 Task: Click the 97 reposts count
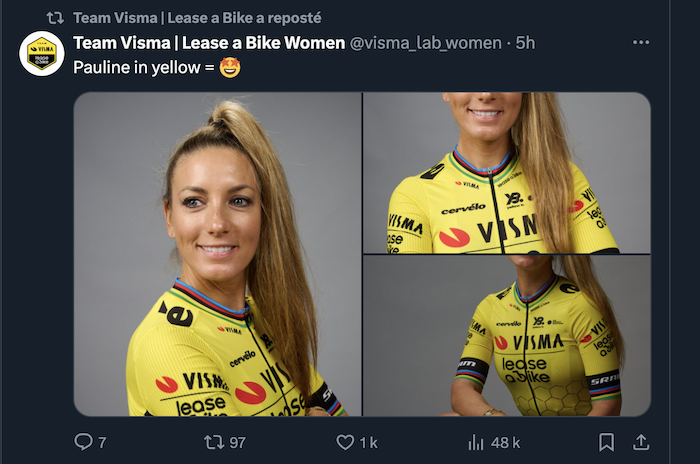click(x=237, y=442)
